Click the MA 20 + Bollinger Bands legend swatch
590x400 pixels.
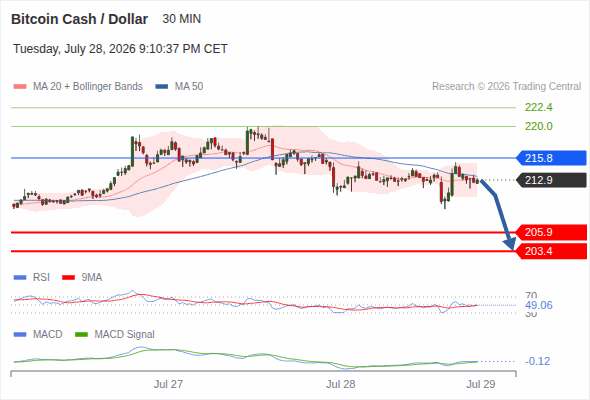click(x=20, y=87)
